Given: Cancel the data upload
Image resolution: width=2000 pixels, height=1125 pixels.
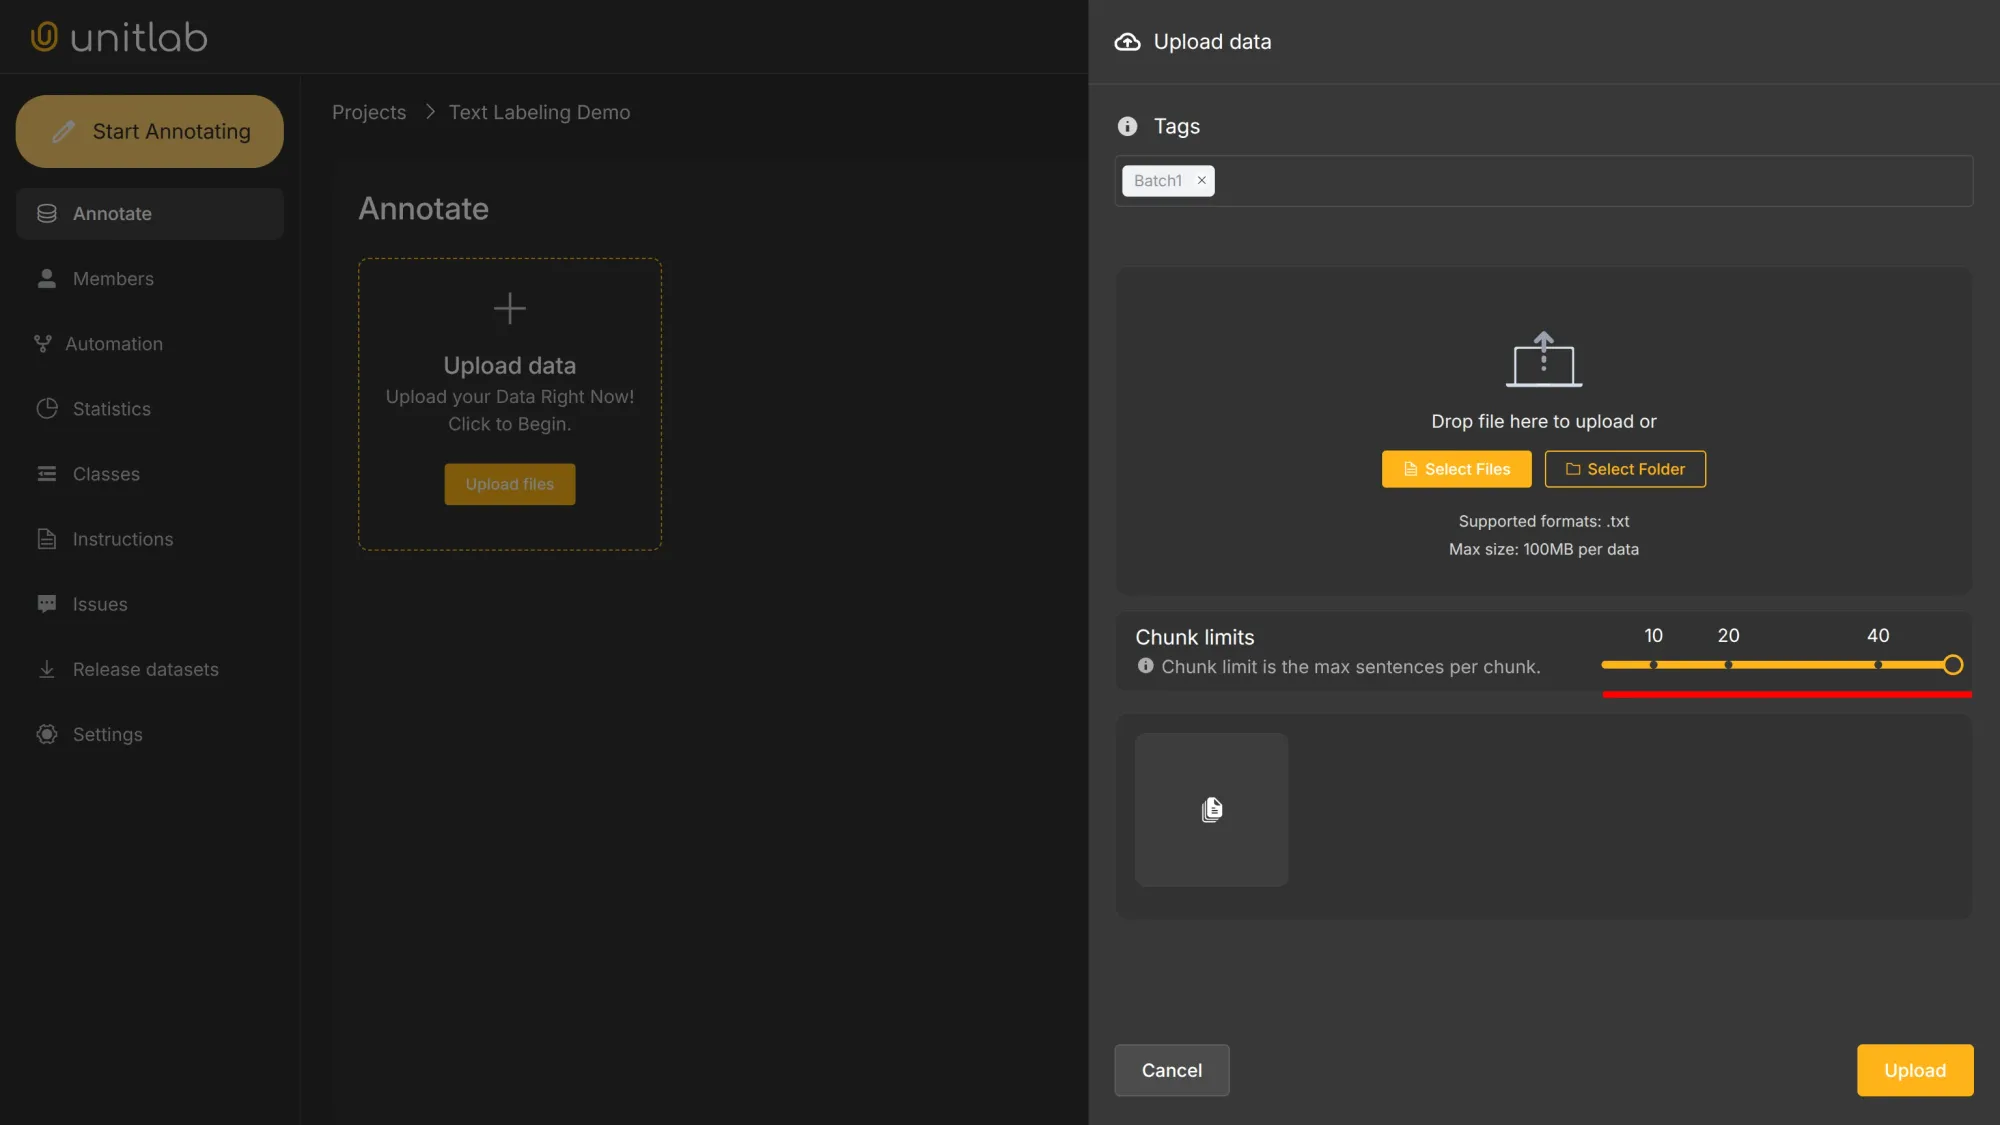Looking at the screenshot, I should [x=1171, y=1070].
